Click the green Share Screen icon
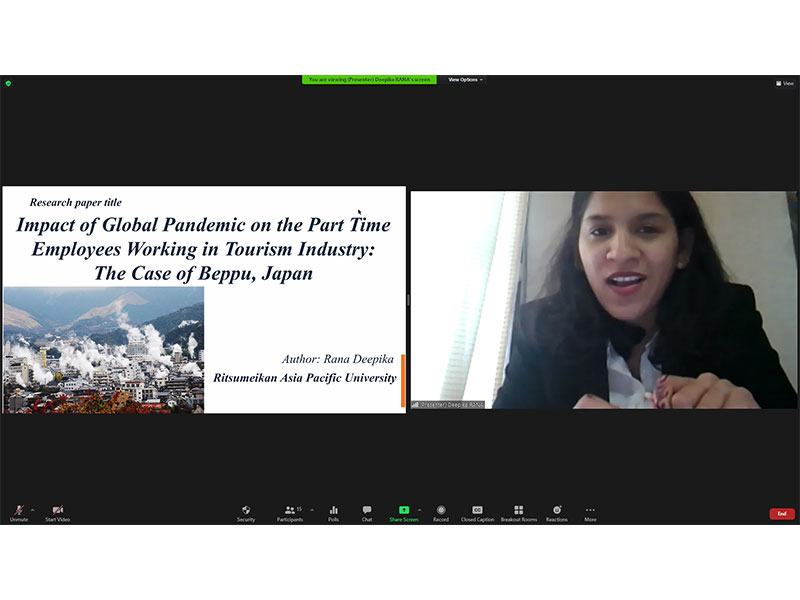Screen dimensions: 800x600 pyautogui.click(x=404, y=511)
